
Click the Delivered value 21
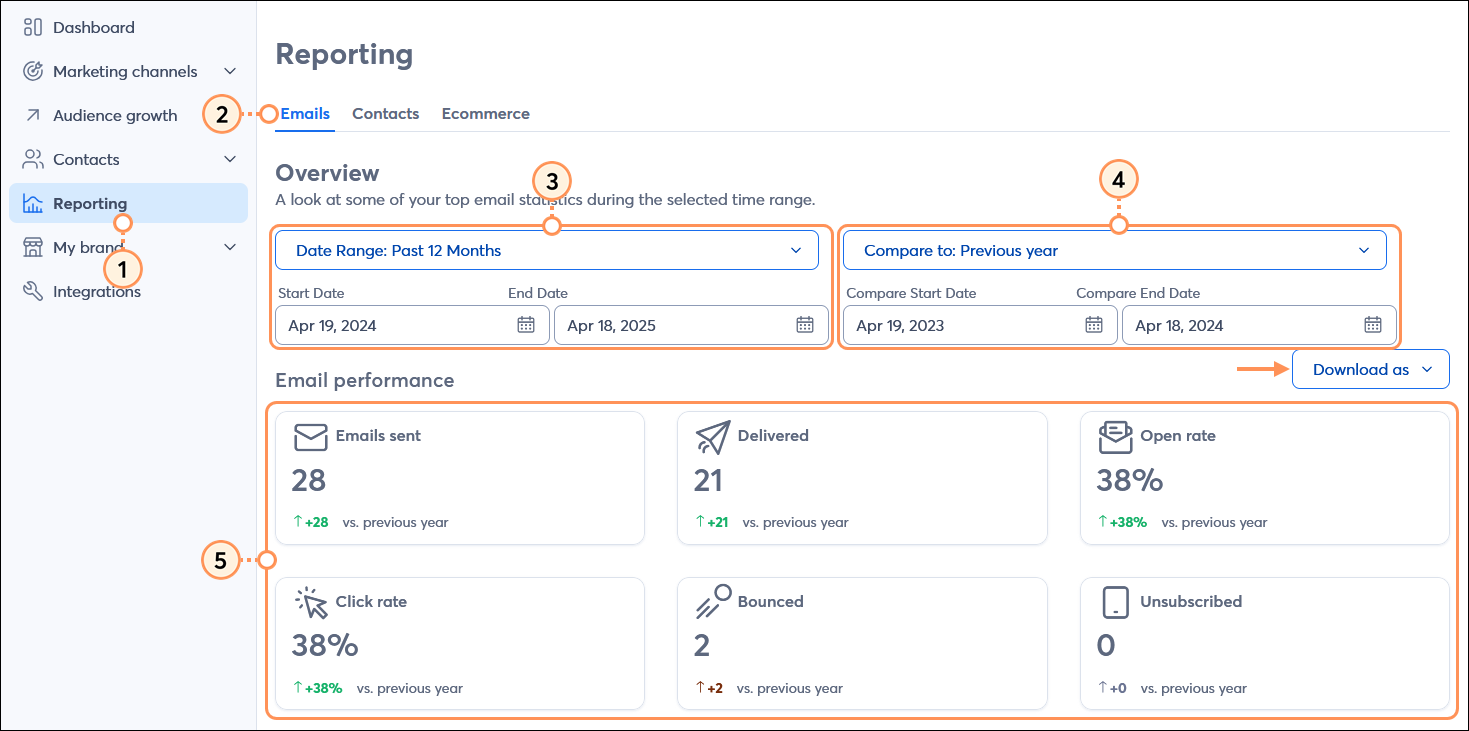coord(708,481)
